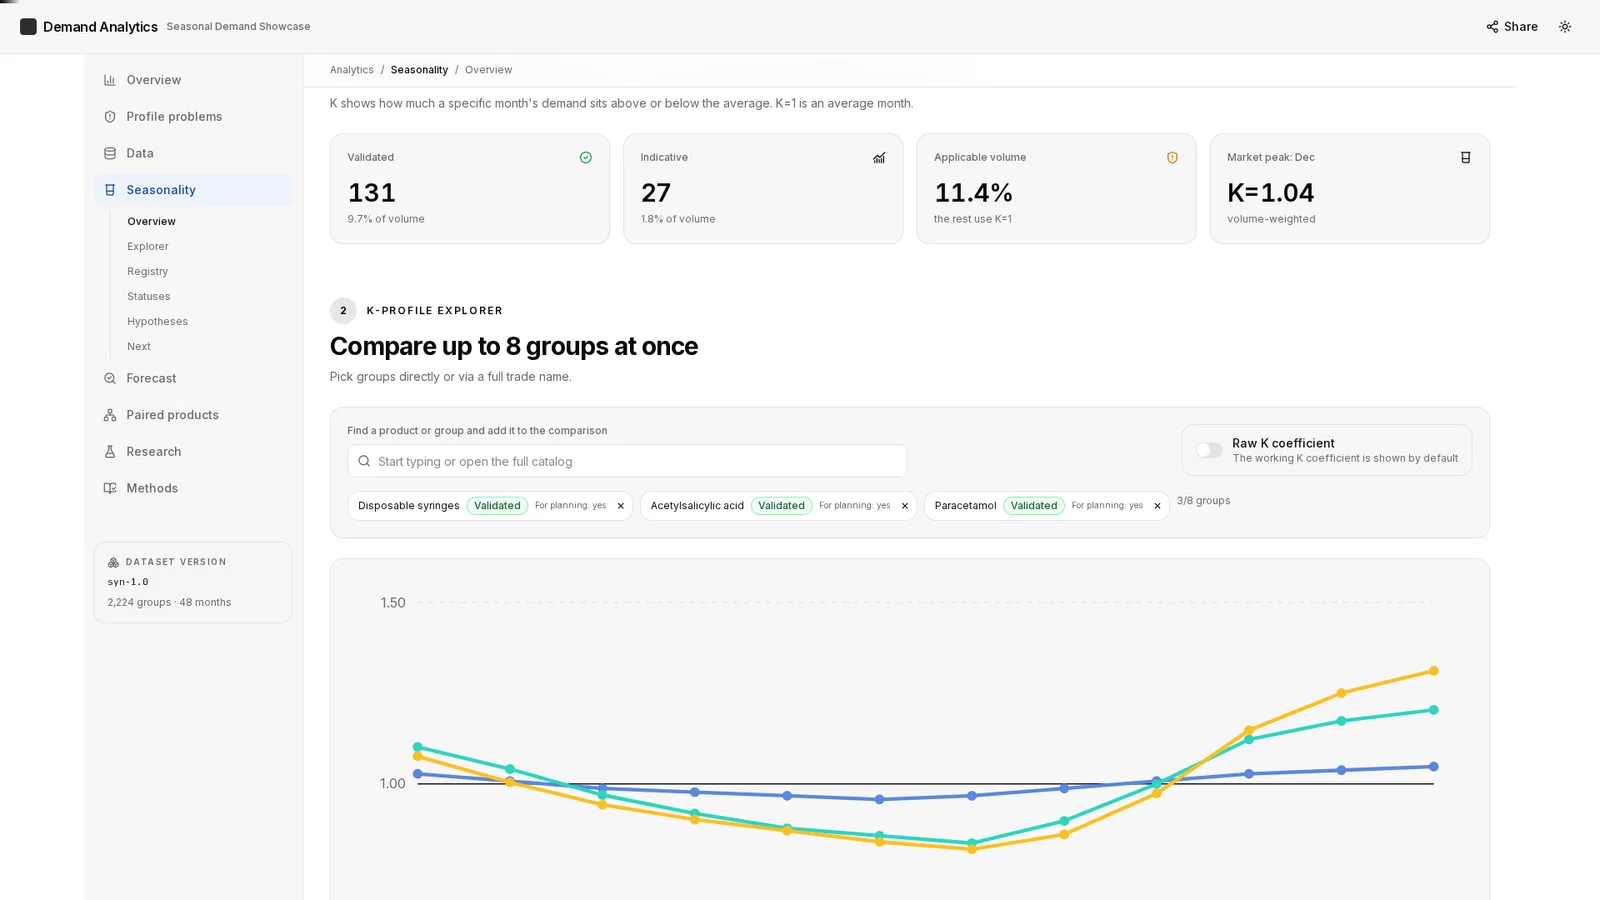
Task: Click the Paired products icon
Action: click(x=110, y=416)
